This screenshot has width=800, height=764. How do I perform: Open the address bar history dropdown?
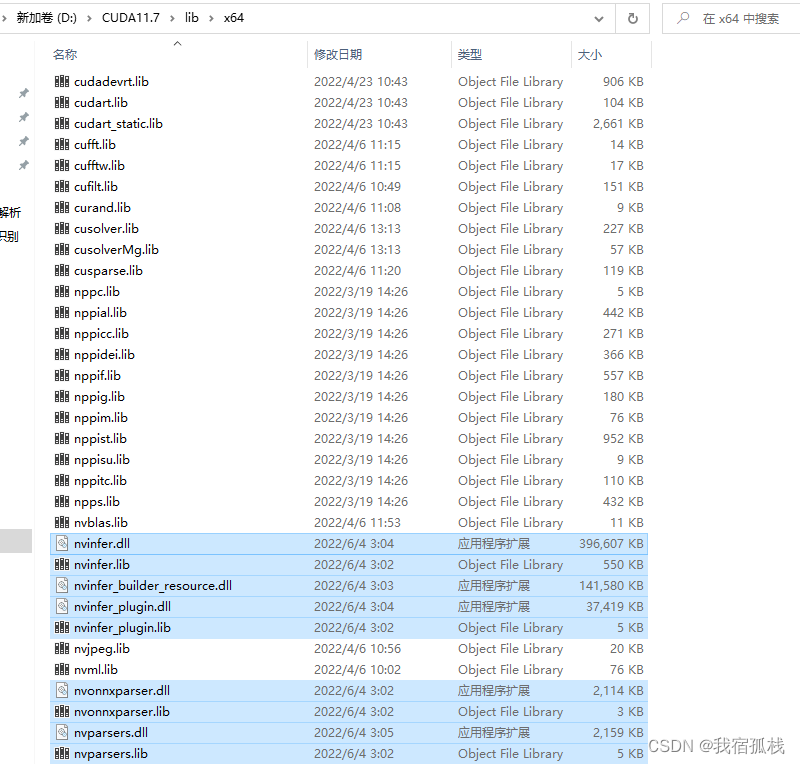[x=599, y=19]
